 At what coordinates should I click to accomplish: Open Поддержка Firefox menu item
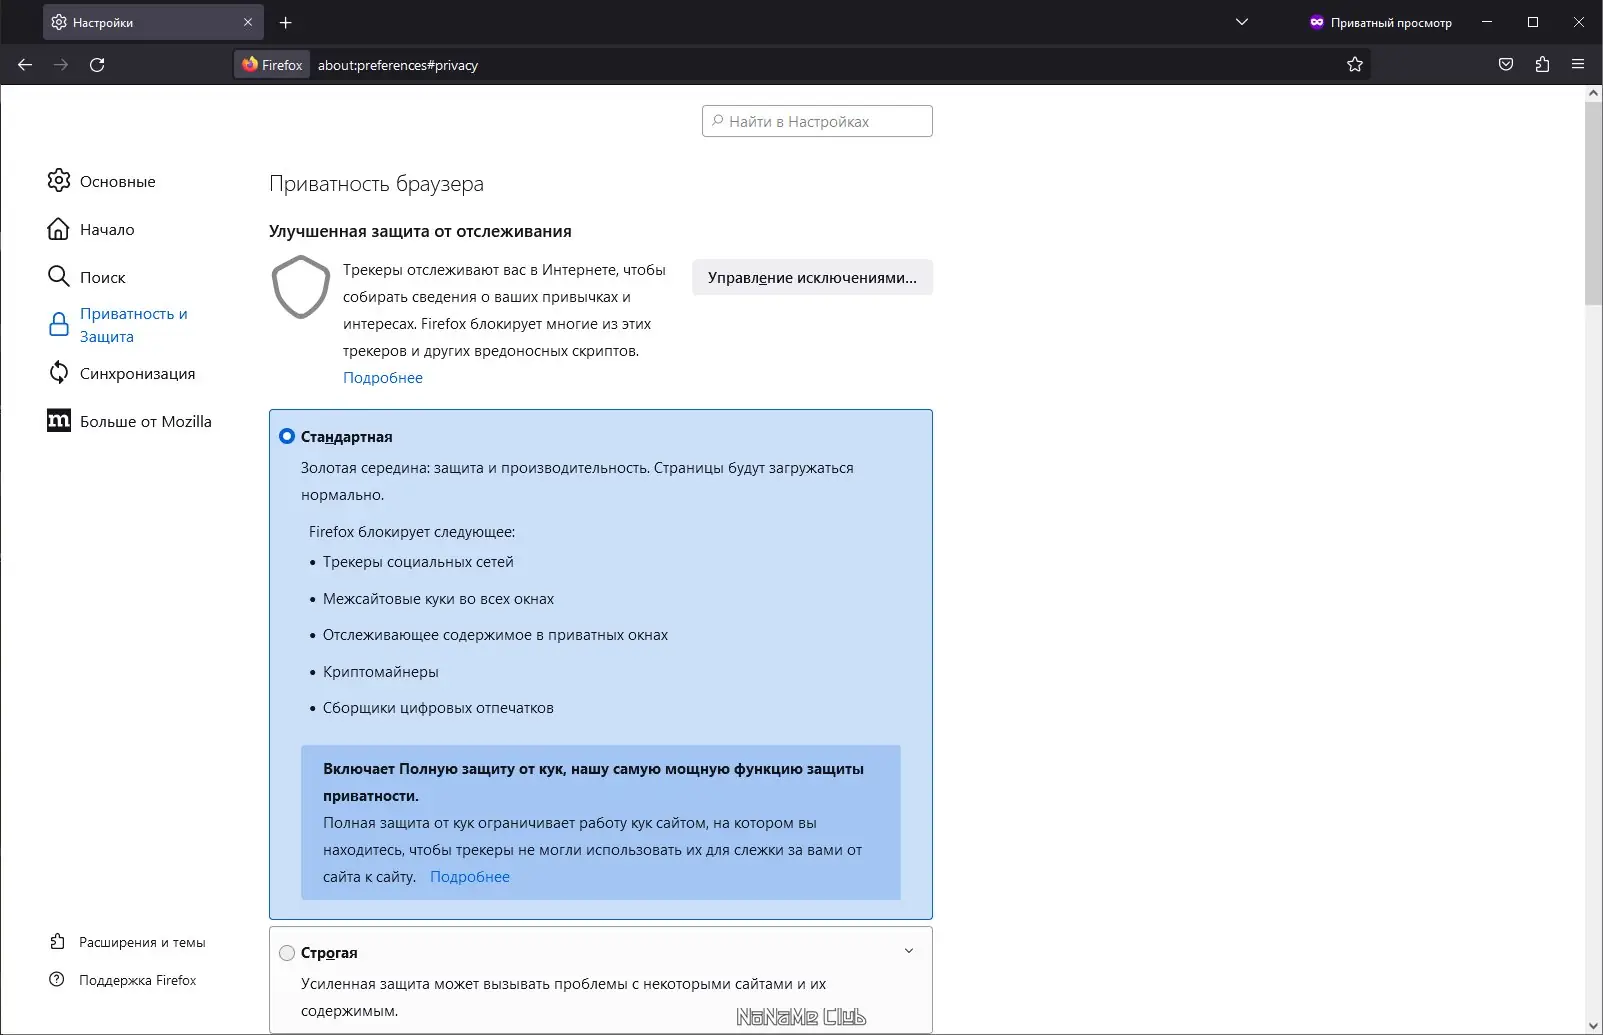(x=137, y=980)
